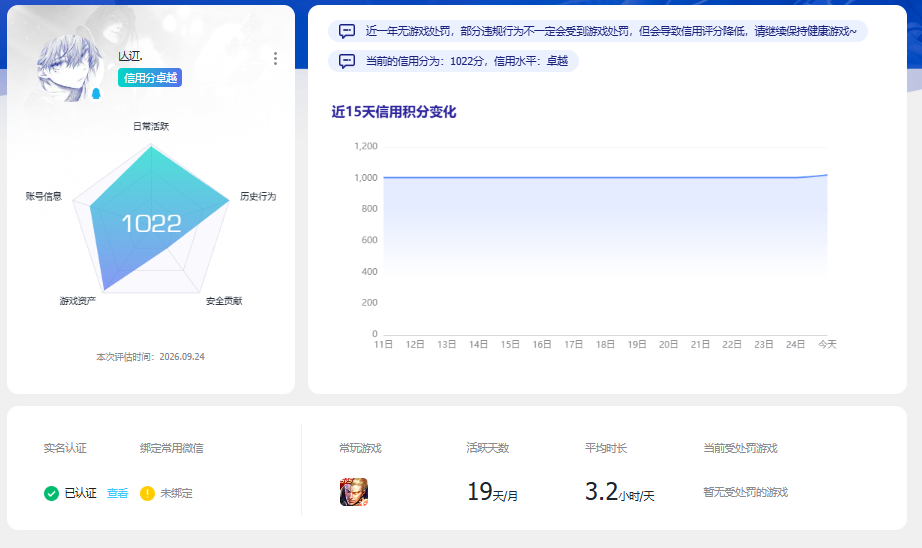Click the 实名认证 label

click(65, 448)
